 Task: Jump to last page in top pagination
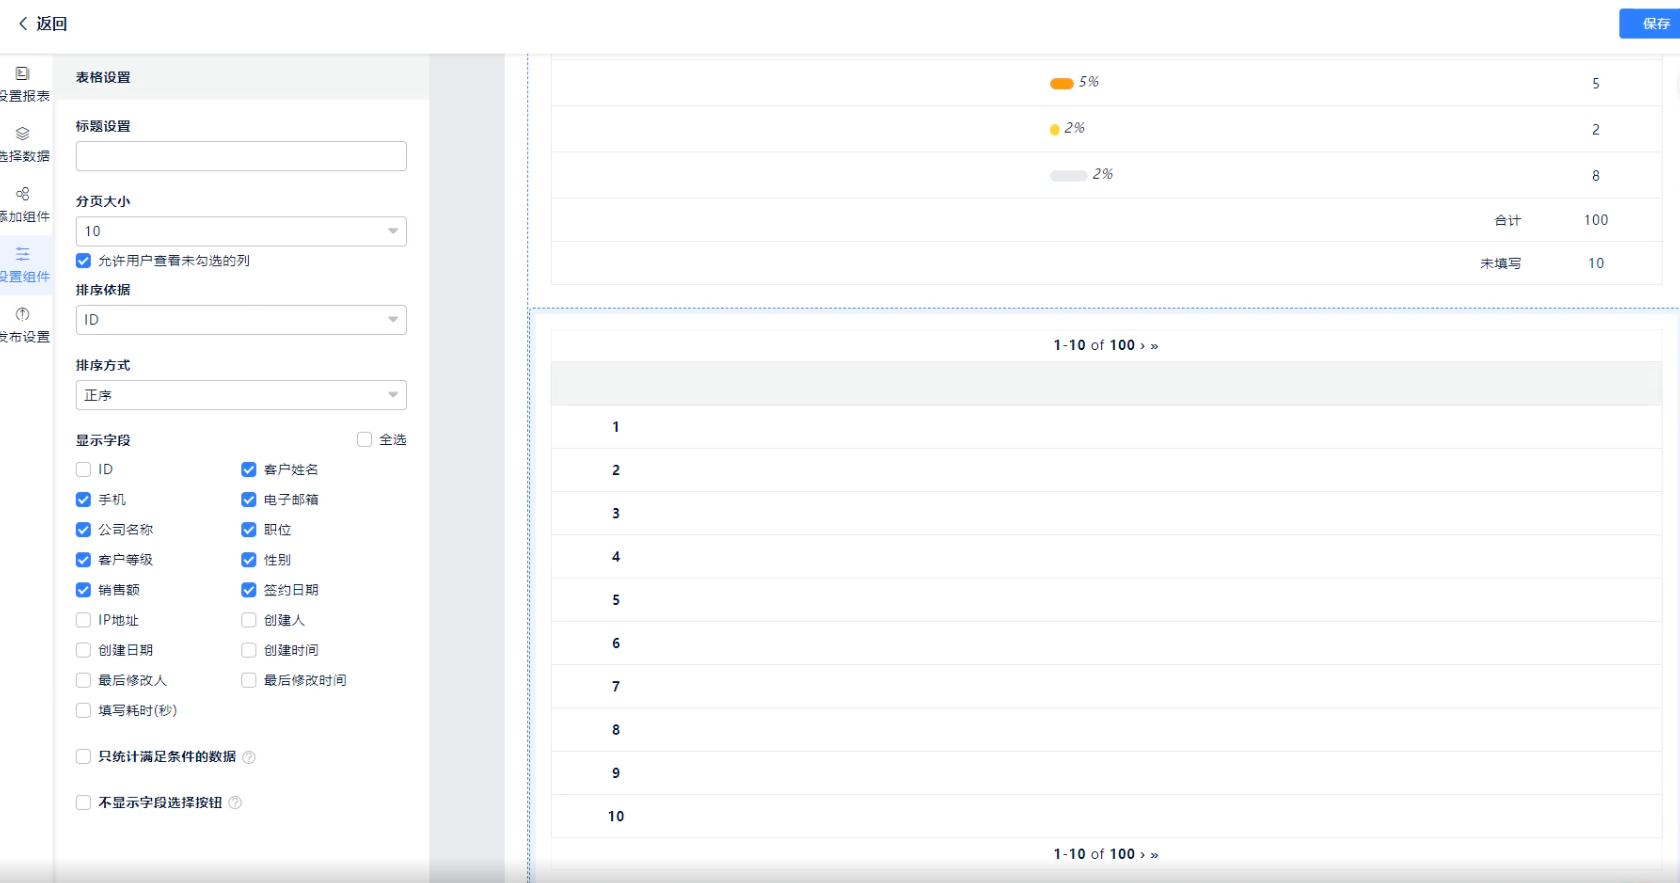[1154, 346]
